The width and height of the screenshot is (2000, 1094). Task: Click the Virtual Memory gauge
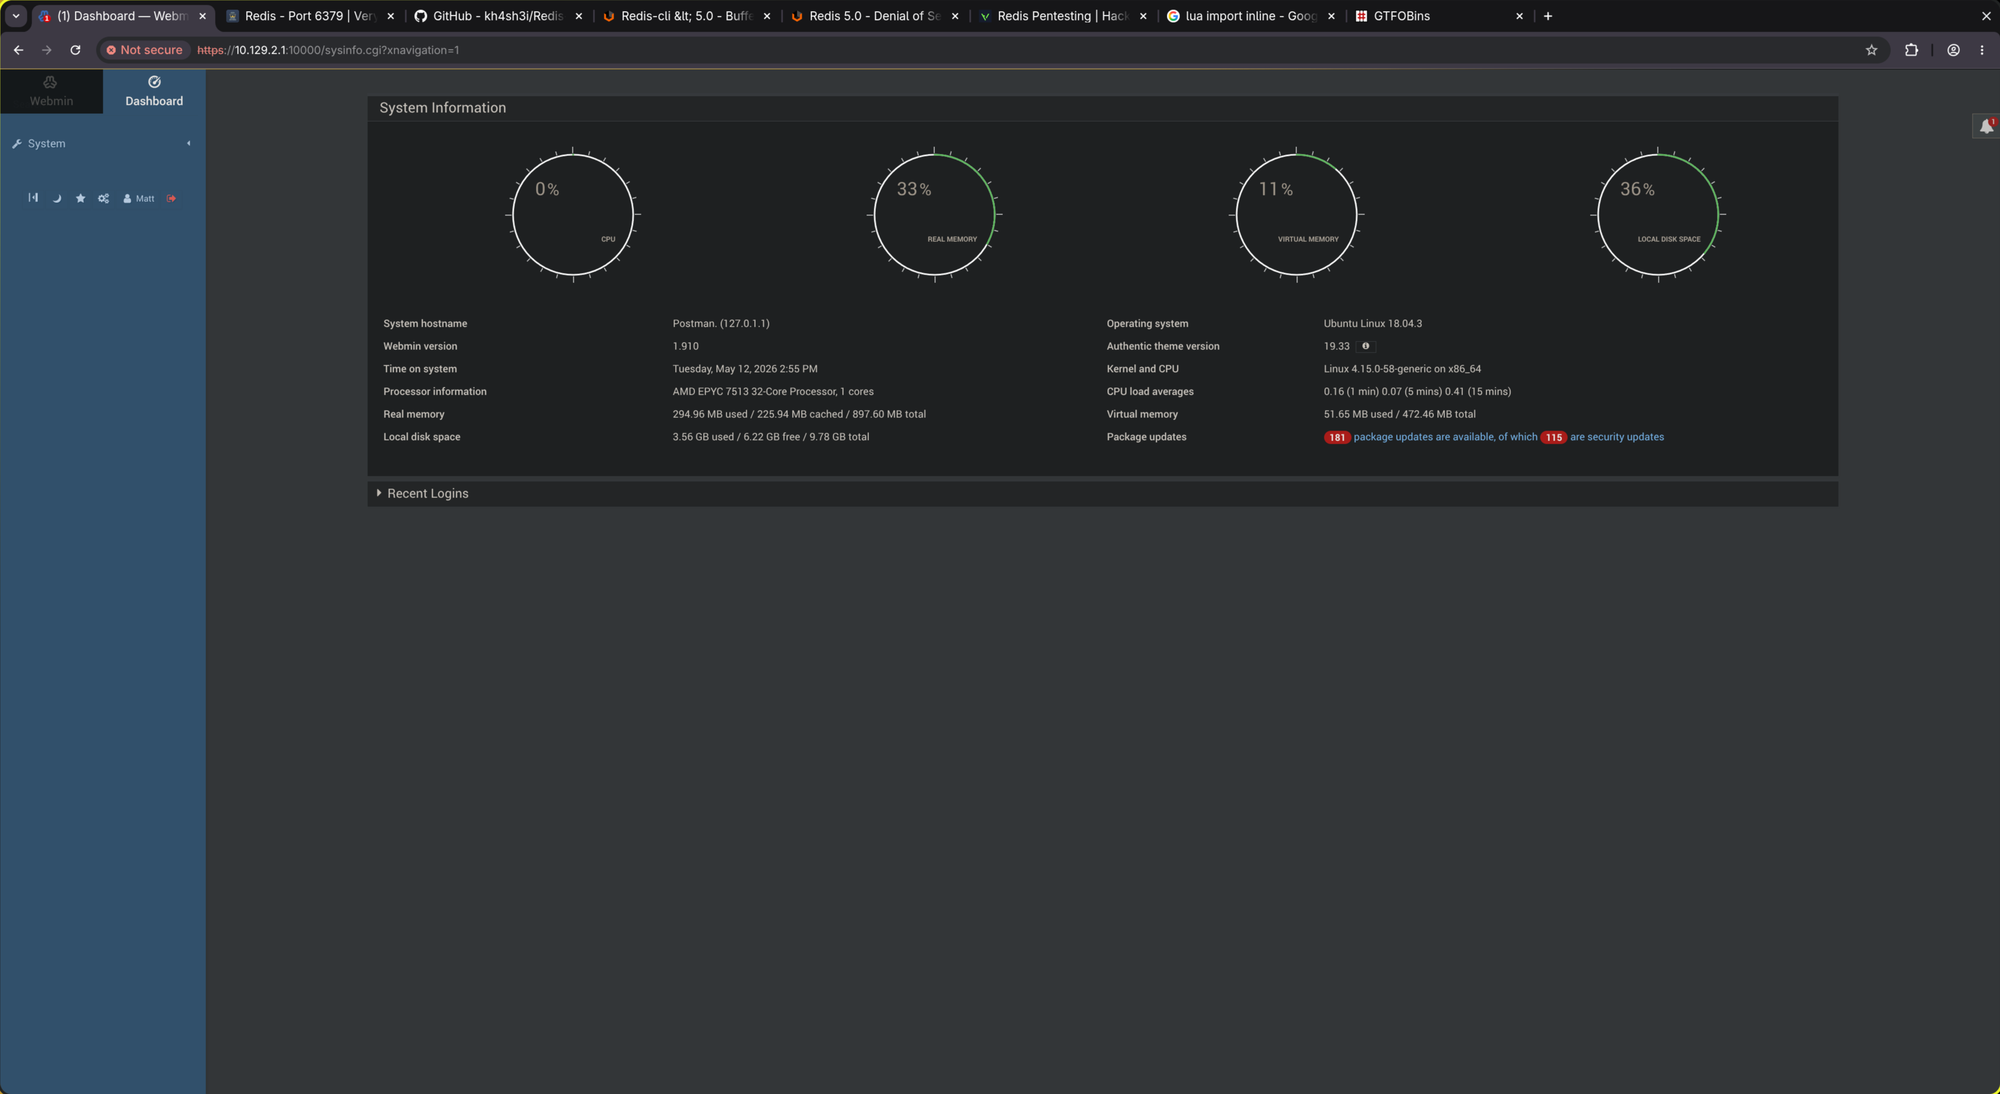[1296, 214]
